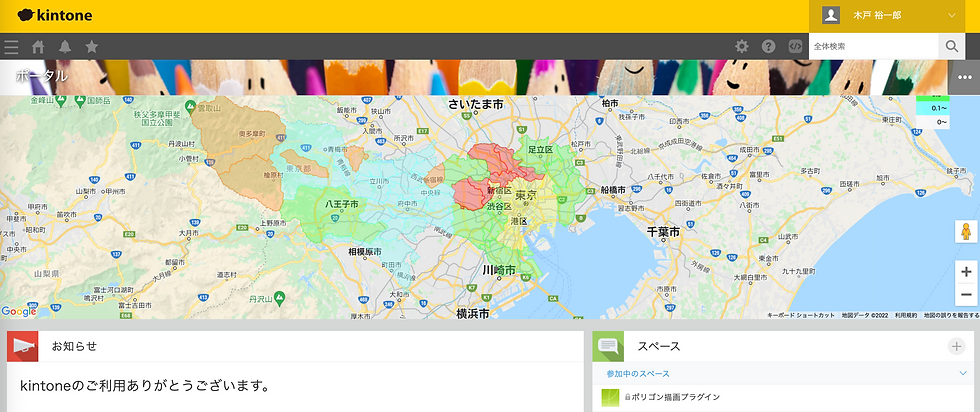Image resolution: width=980 pixels, height=412 pixels.
Task: Zoom in on the map
Action: tap(966, 272)
